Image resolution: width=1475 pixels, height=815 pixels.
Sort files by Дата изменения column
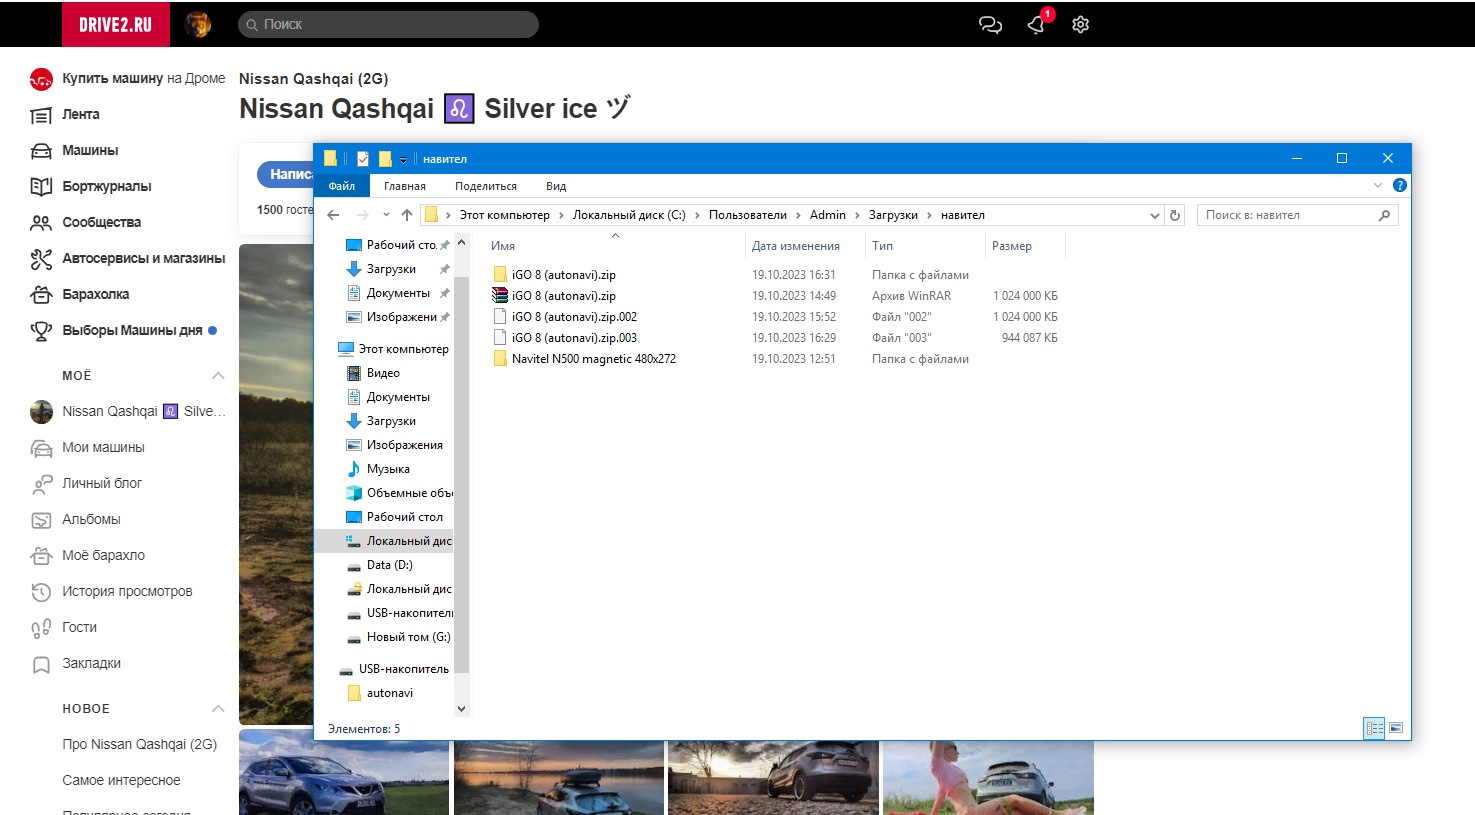[x=796, y=246]
